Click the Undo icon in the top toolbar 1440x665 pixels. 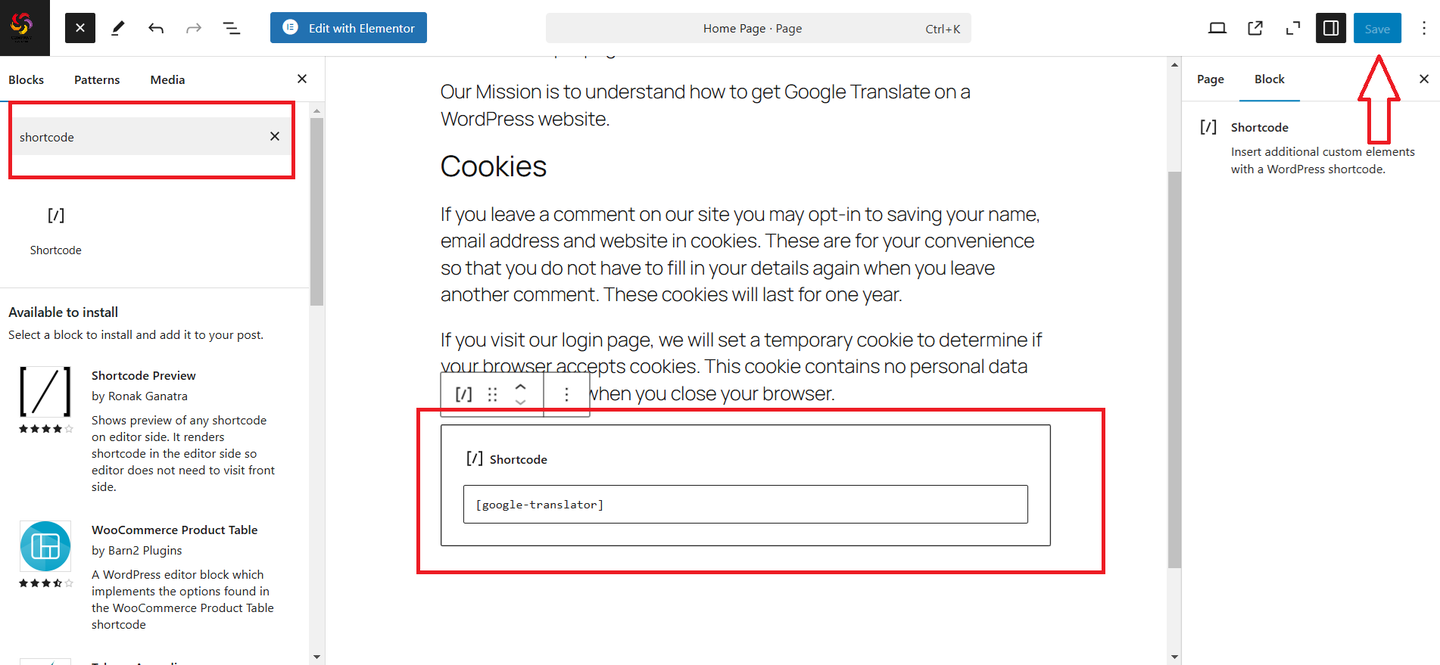click(156, 27)
